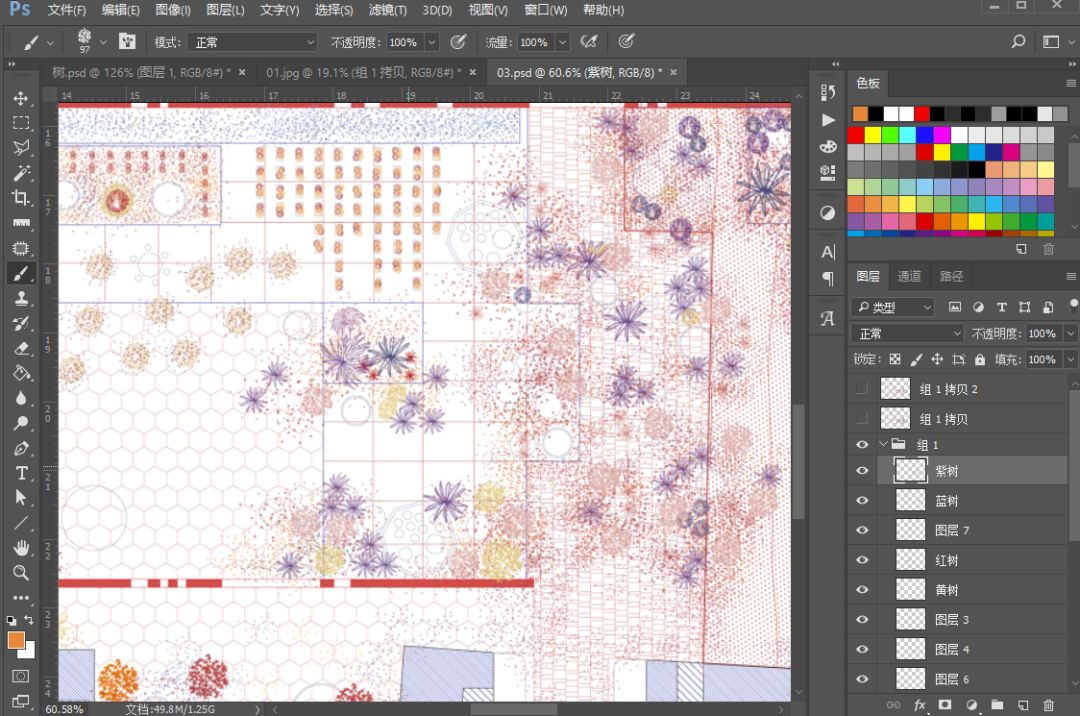The image size is (1080, 716).
Task: Hide the 蓝树 layer
Action: [862, 501]
